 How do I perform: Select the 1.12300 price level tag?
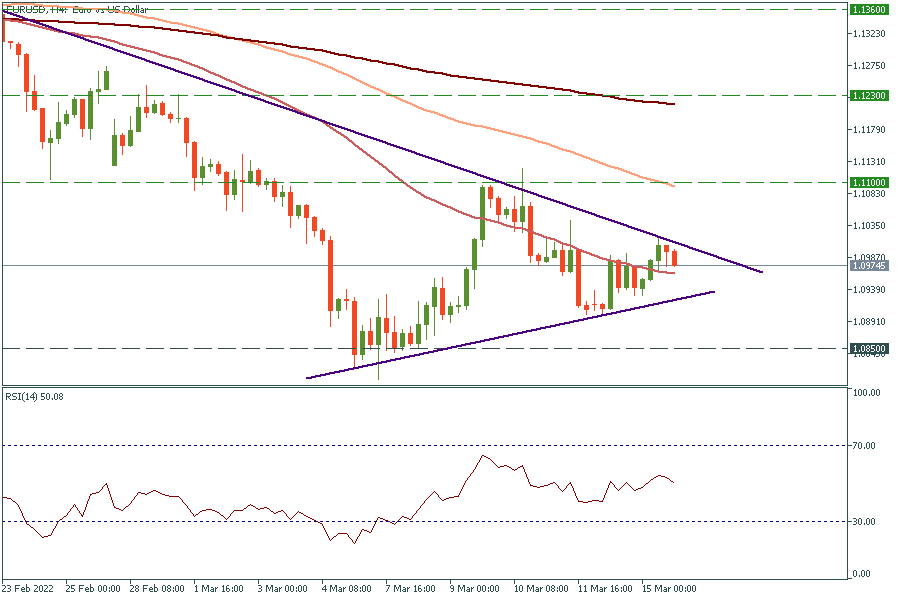pos(865,96)
